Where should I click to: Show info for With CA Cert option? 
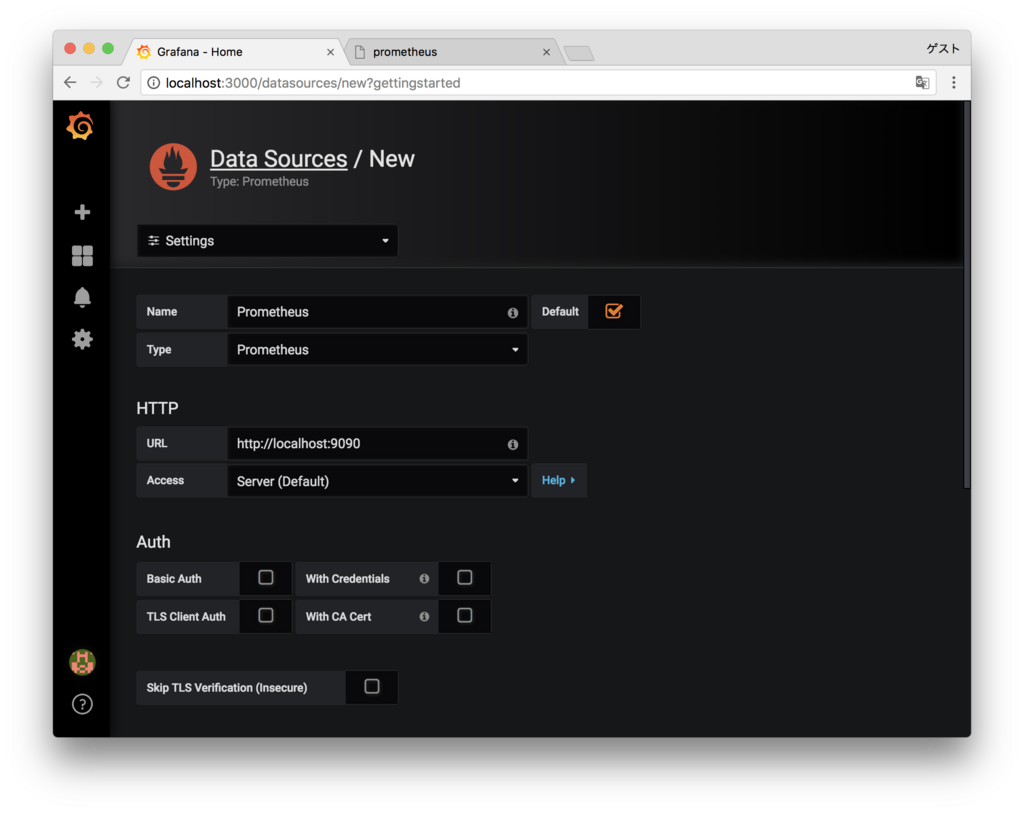coord(424,617)
